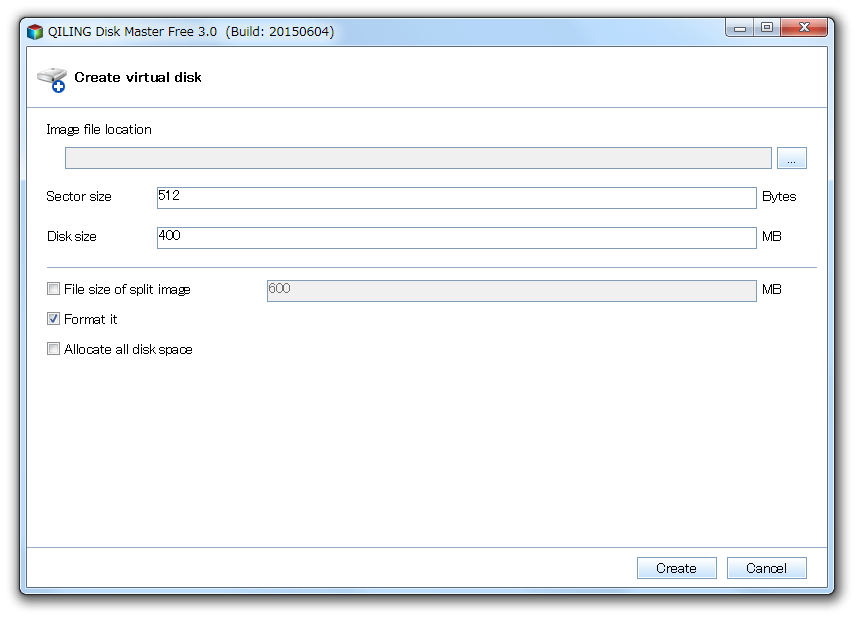Open file browser with the ellipsis button
Screen dimensions: 858x617
[x=791, y=158]
